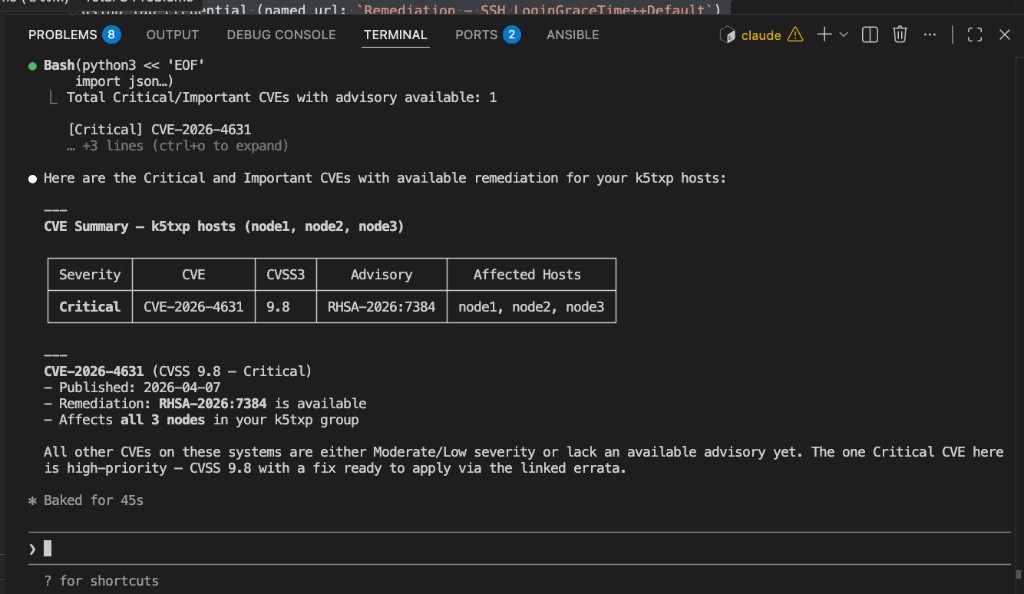The image size is (1024, 594).
Task: Click the terminal vertical scrollbar thumb
Action: [x=1017, y=574]
